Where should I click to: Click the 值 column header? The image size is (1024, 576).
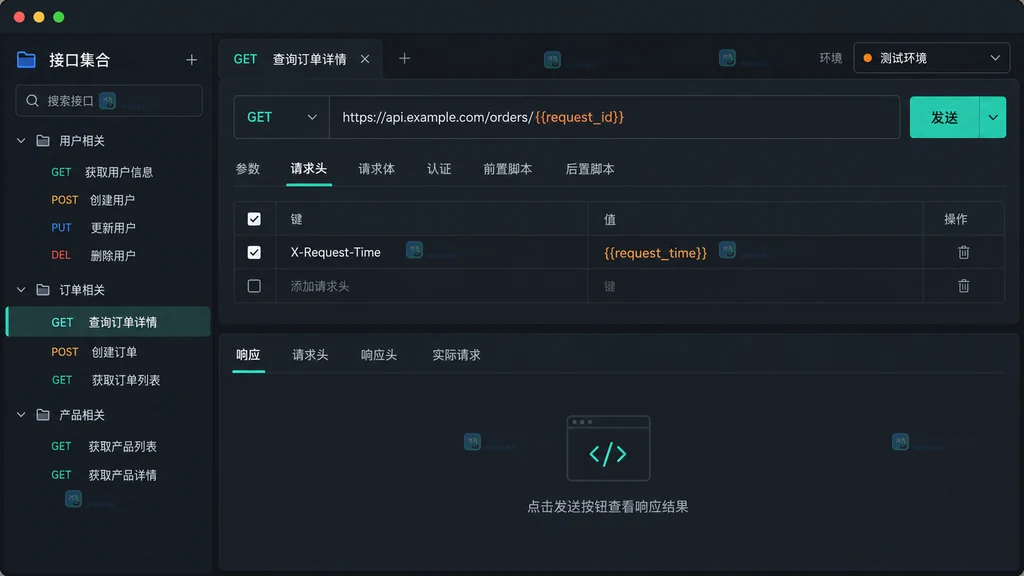click(609, 219)
